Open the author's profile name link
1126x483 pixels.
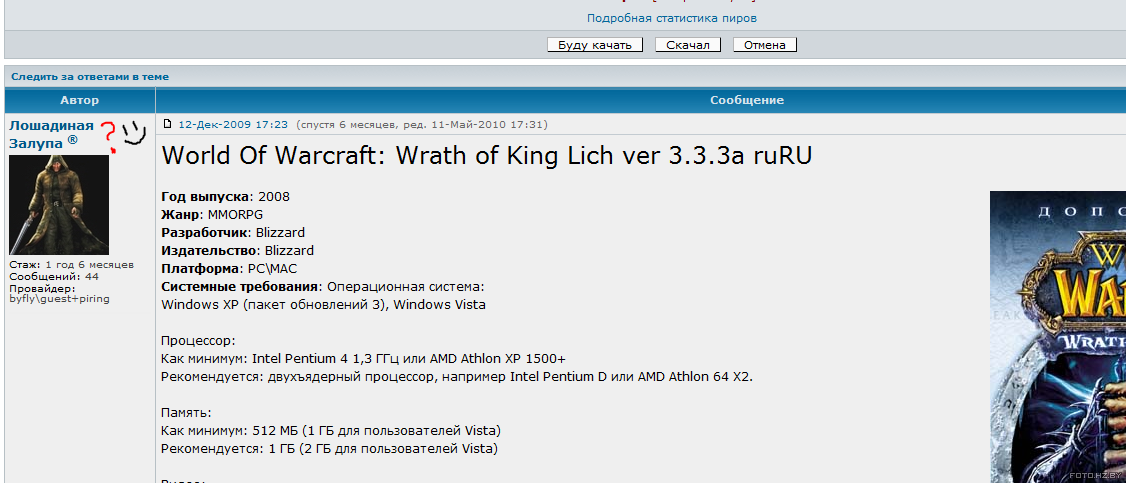point(51,134)
